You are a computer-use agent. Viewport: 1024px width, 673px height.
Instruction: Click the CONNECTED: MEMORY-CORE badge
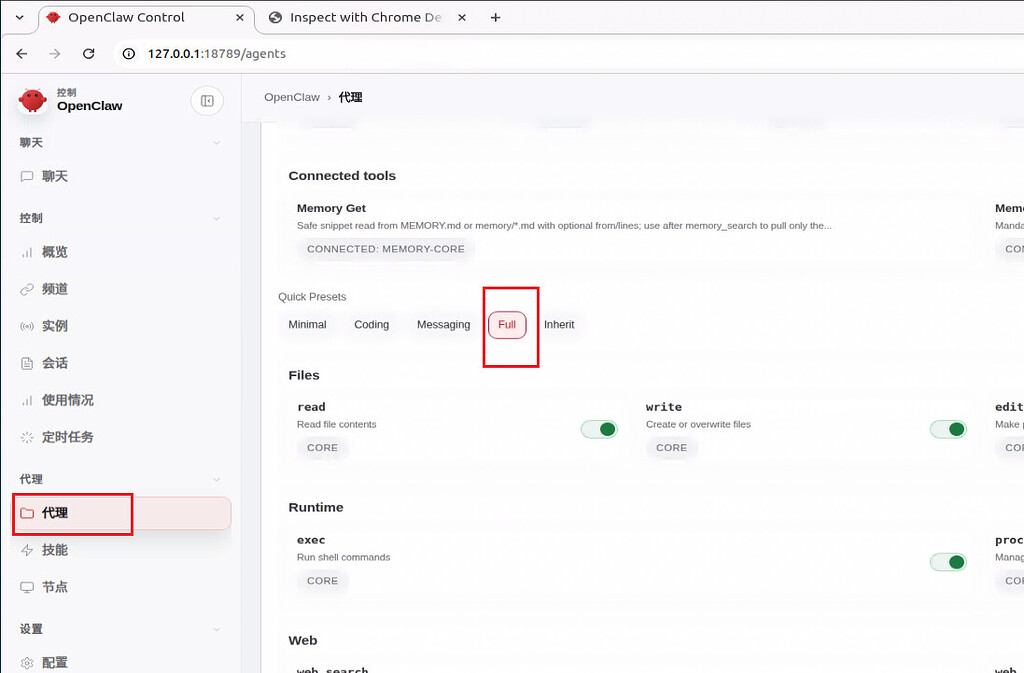[x=386, y=249]
